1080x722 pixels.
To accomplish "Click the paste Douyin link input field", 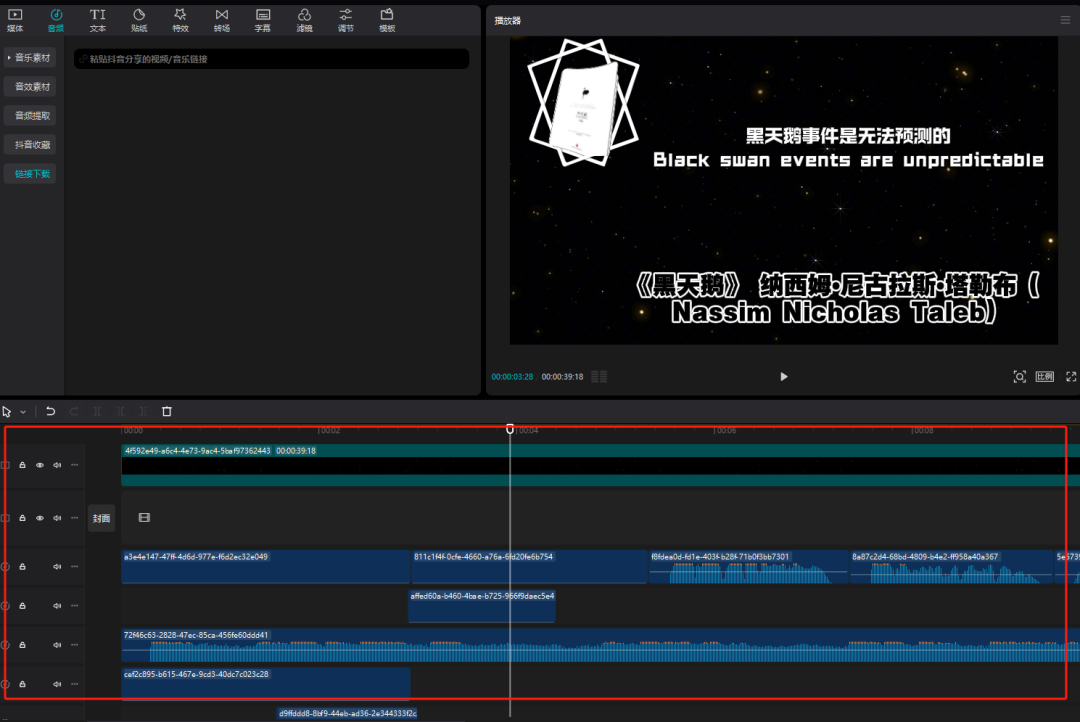I will [x=272, y=60].
